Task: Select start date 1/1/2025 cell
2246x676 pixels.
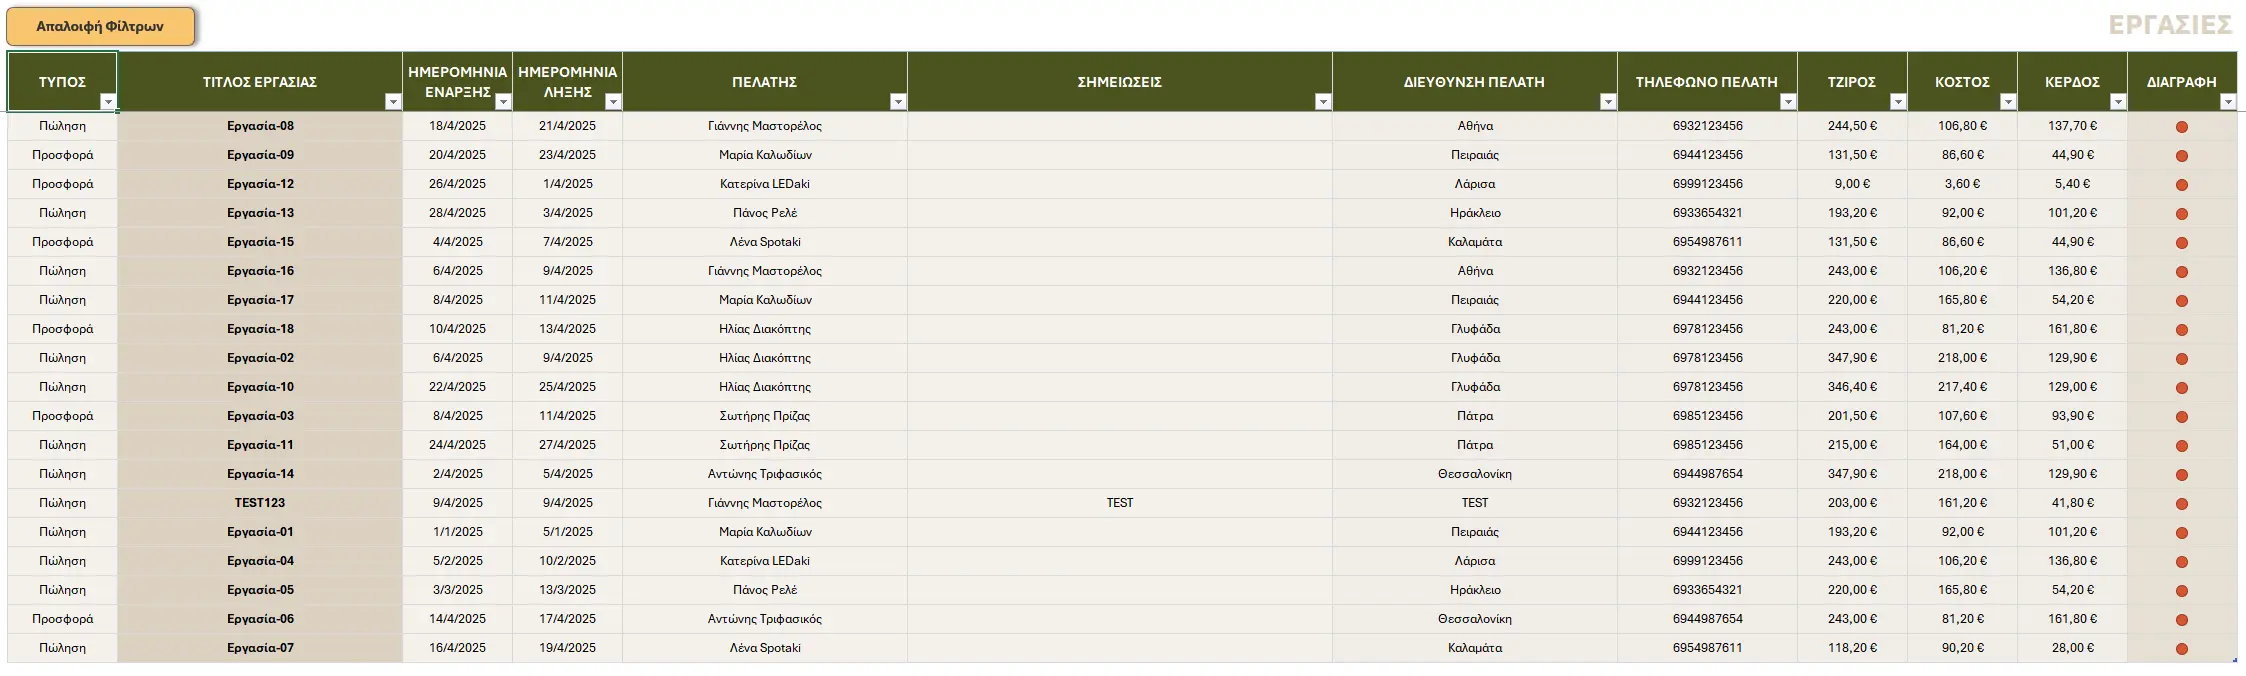Action: [x=458, y=532]
